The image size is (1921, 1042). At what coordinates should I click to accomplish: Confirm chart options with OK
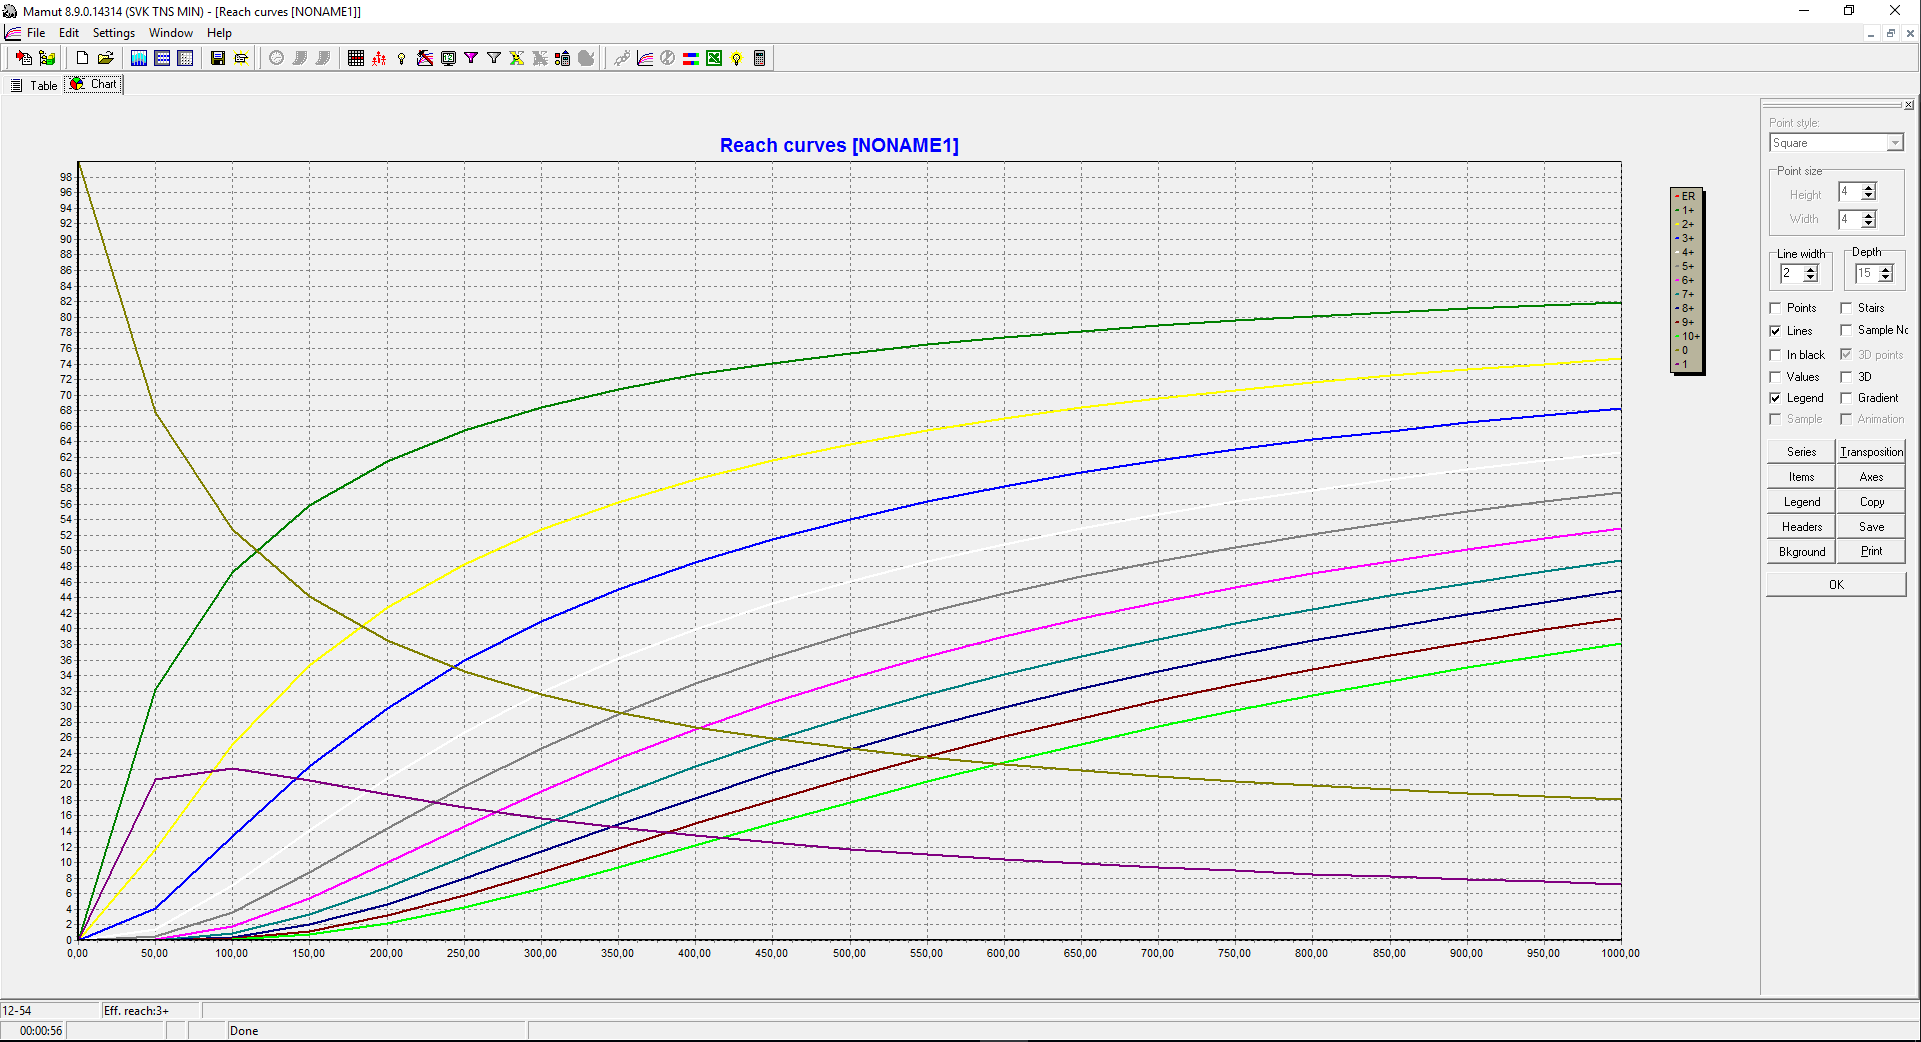[1836, 585]
